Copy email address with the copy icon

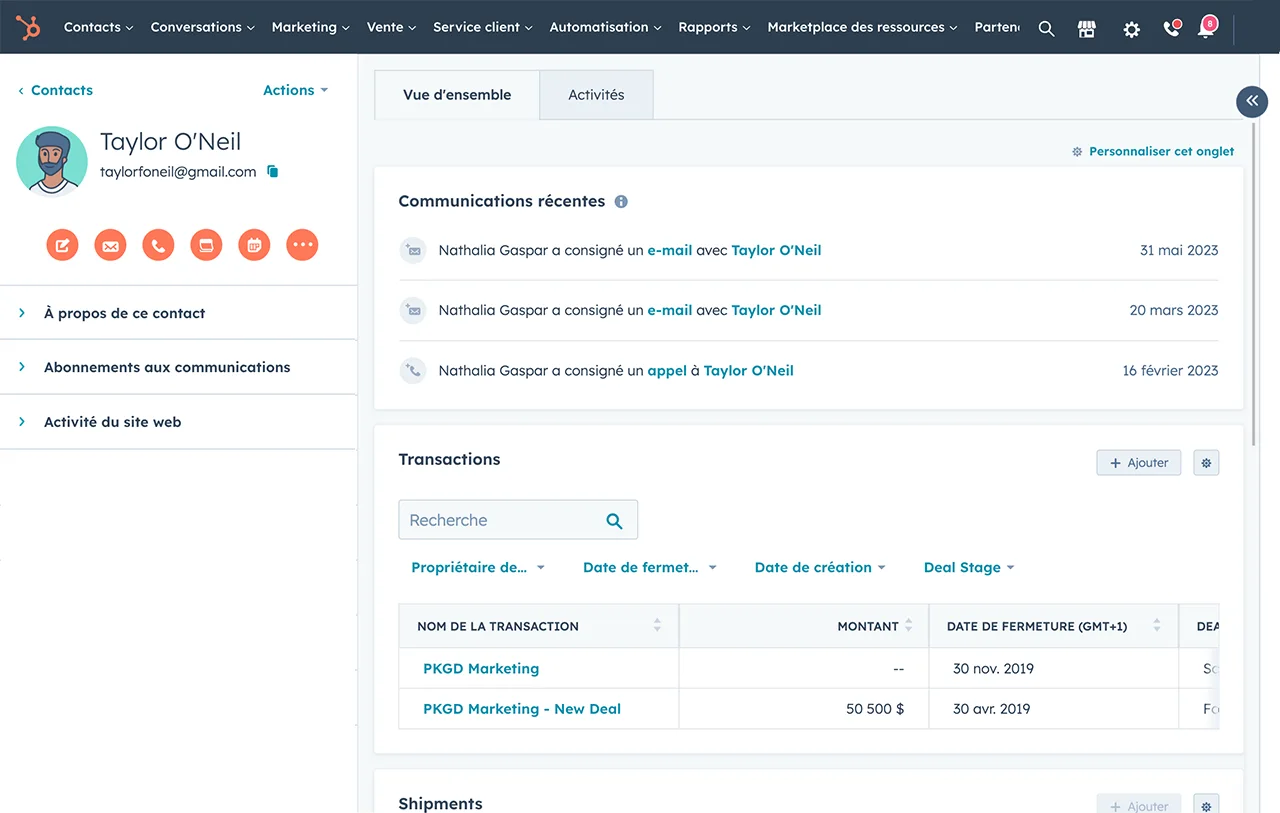(x=273, y=172)
